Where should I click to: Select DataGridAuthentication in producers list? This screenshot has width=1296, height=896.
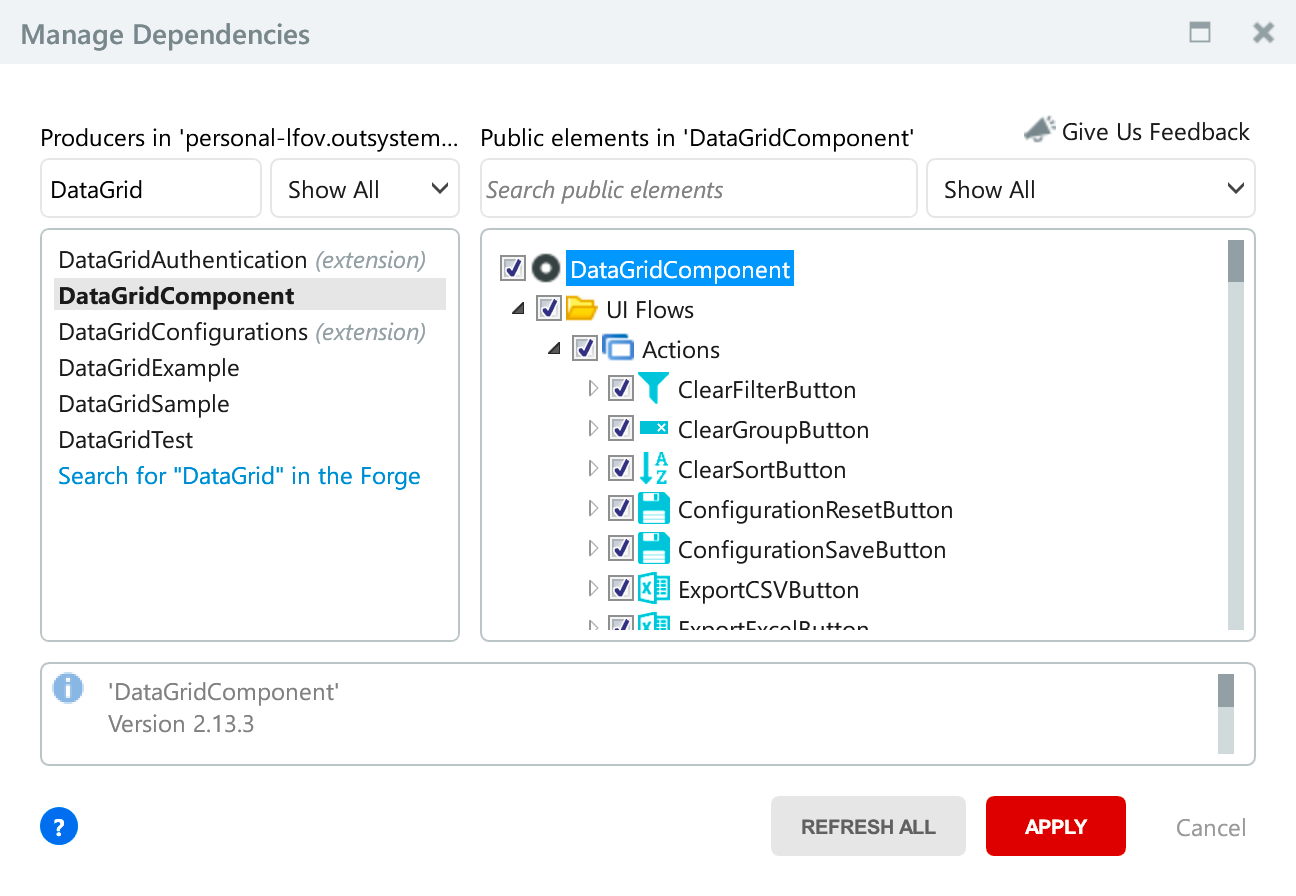tap(250, 260)
